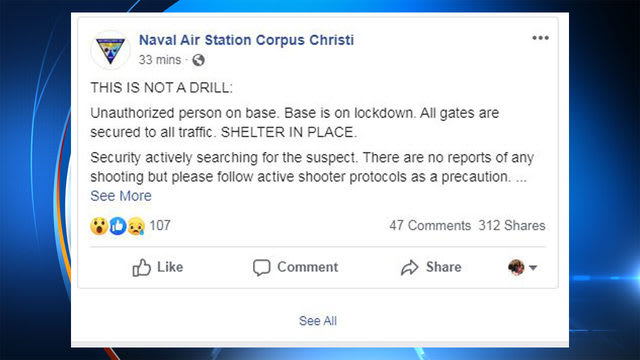Screen dimensions: 640x360
Task: Click the small user avatar beside Share
Action: tap(516, 267)
